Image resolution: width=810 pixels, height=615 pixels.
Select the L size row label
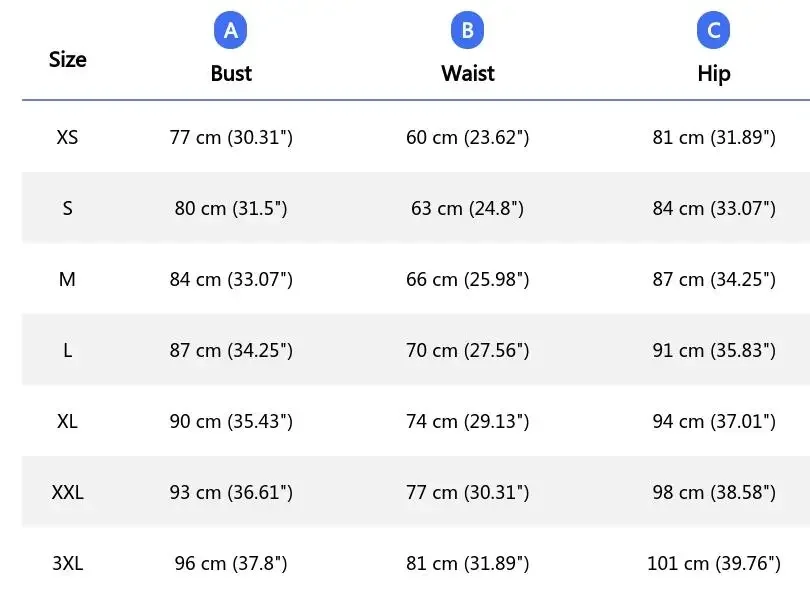click(x=68, y=350)
